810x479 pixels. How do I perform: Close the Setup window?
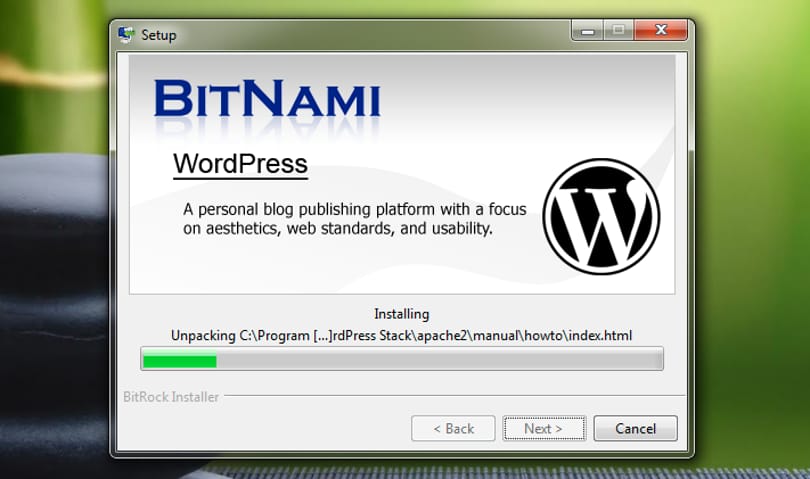(661, 30)
